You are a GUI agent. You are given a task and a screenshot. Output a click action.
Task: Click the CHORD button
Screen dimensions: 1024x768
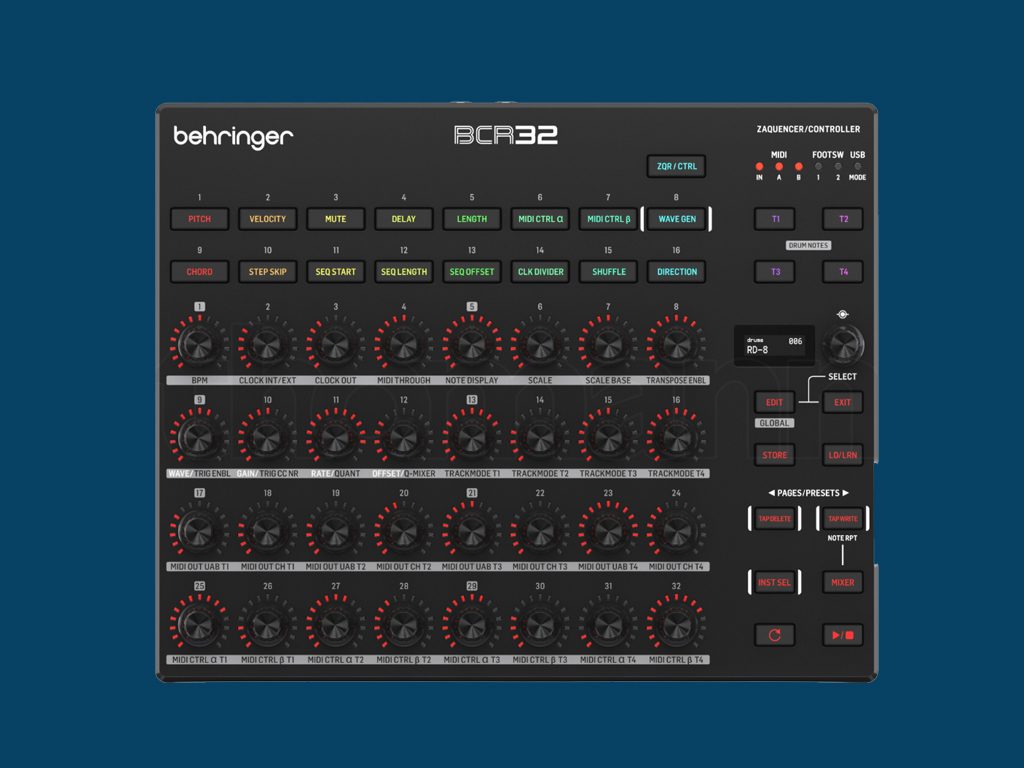pos(199,272)
